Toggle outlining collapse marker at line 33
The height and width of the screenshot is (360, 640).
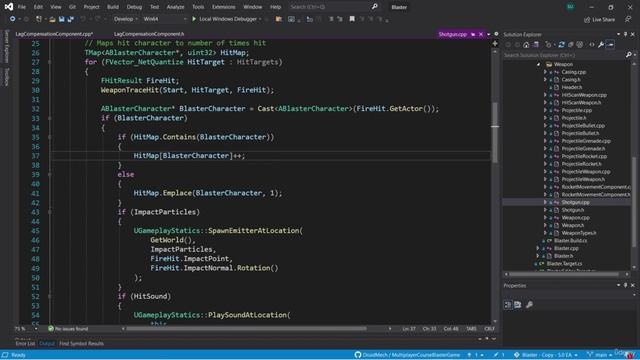click(50, 118)
